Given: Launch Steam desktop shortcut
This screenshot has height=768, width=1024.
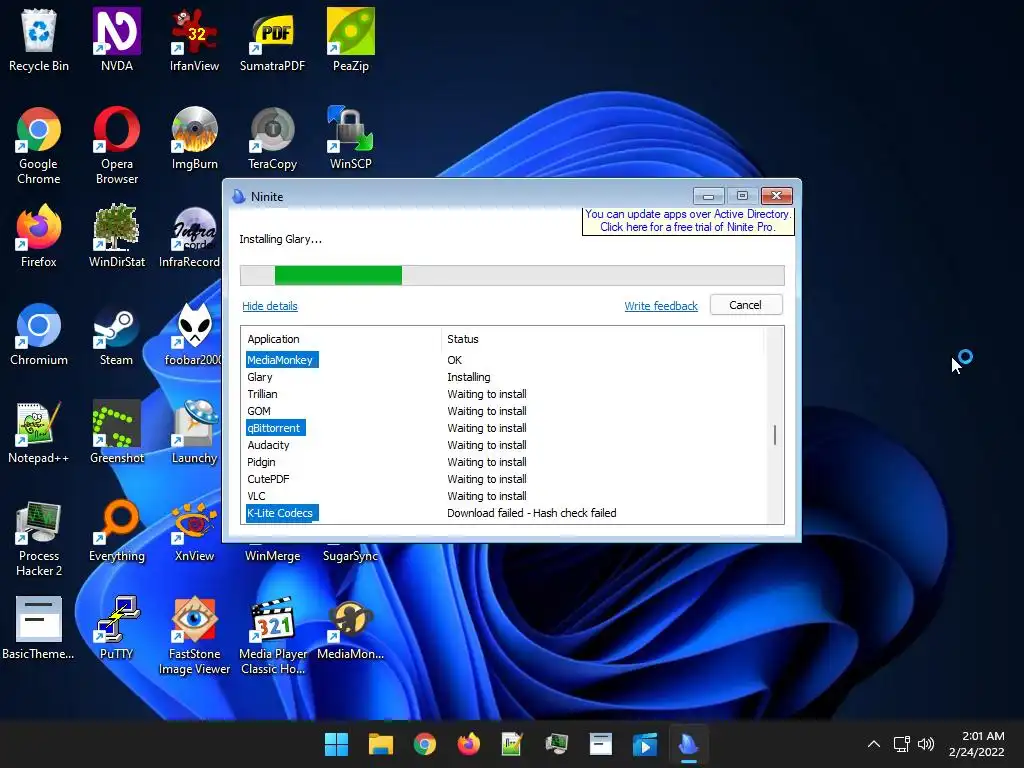Looking at the screenshot, I should [116, 334].
